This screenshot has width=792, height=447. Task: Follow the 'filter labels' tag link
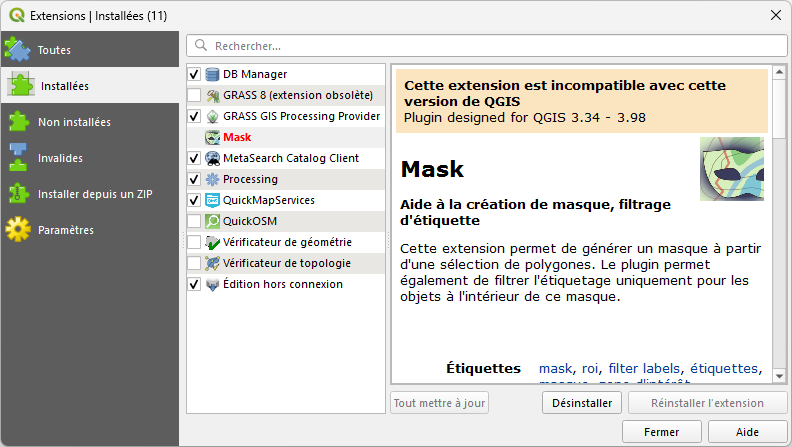(x=644, y=369)
